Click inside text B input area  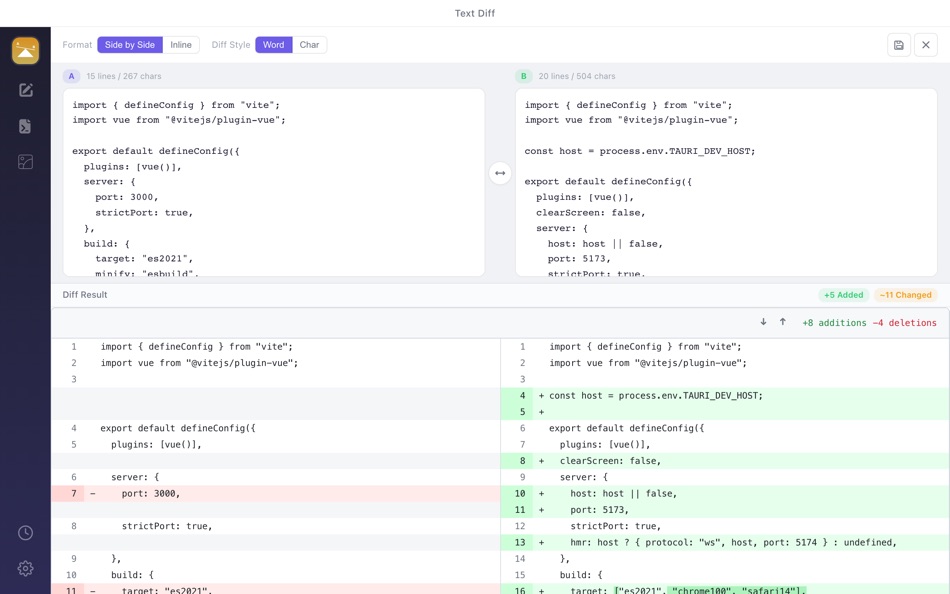726,182
